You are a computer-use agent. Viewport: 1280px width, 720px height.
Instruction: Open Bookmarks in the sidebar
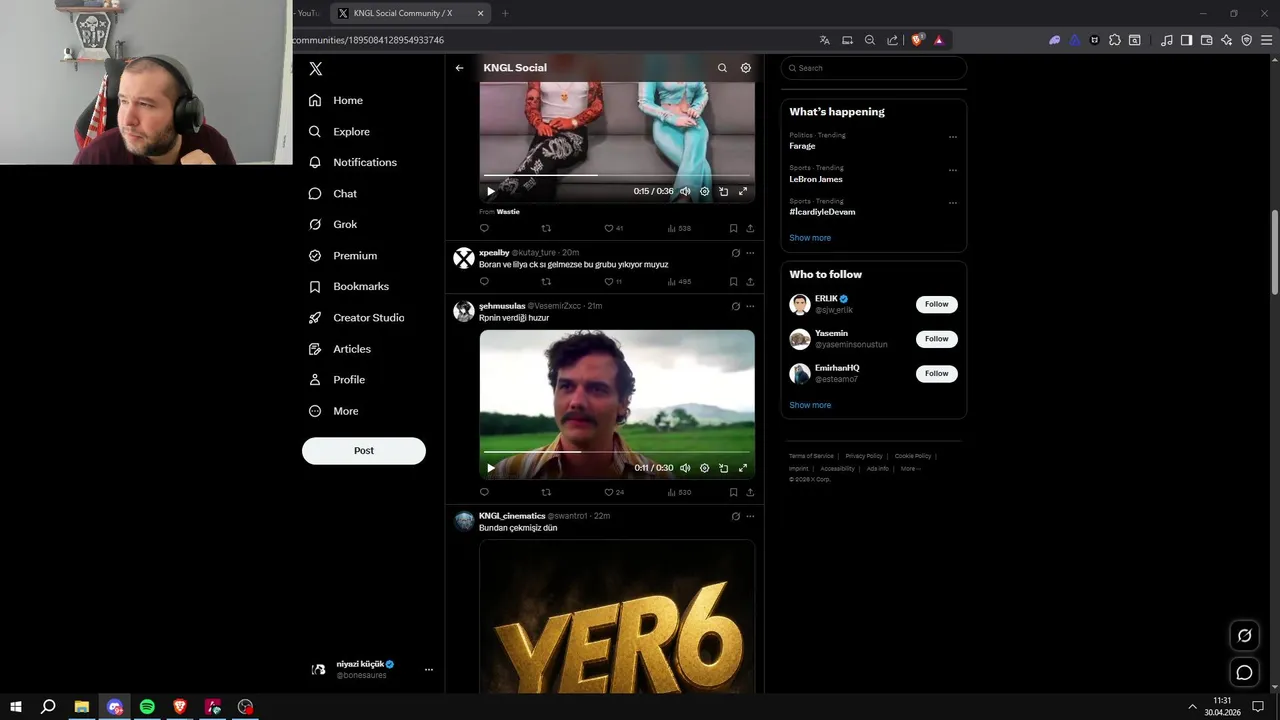click(x=348, y=286)
